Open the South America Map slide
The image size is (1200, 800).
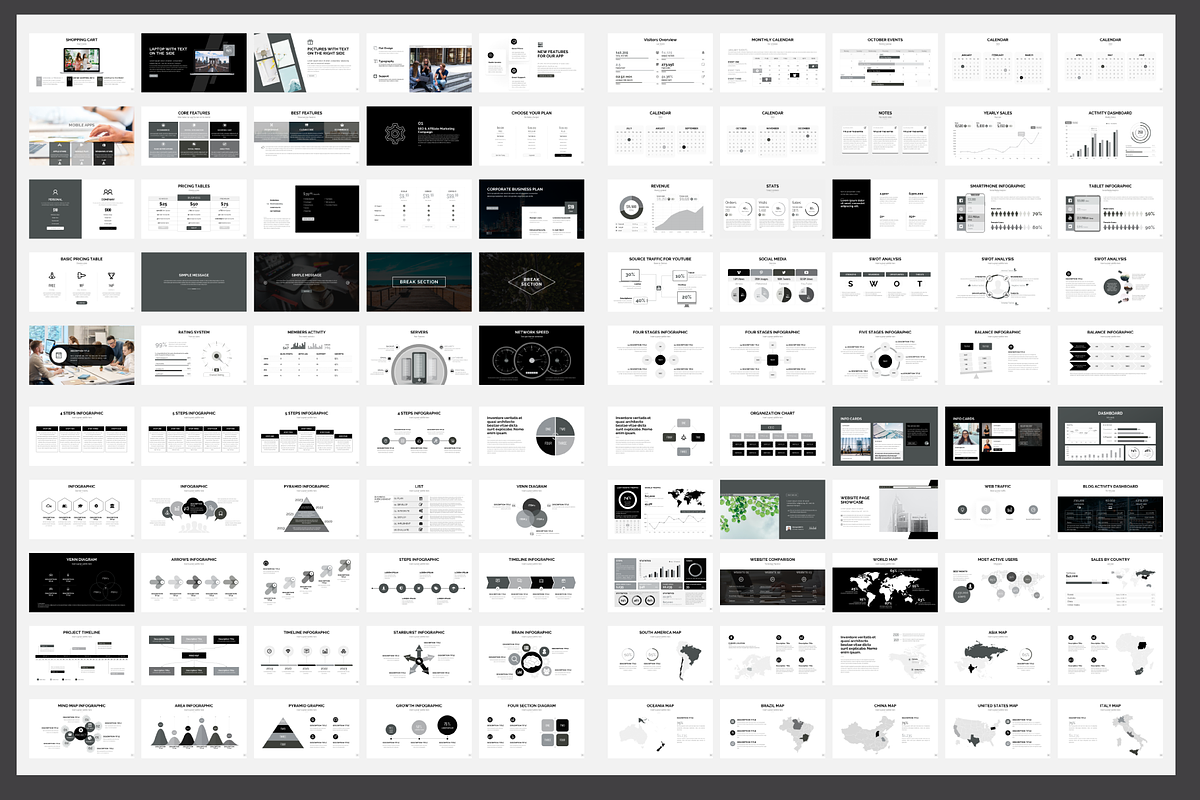coord(660,656)
